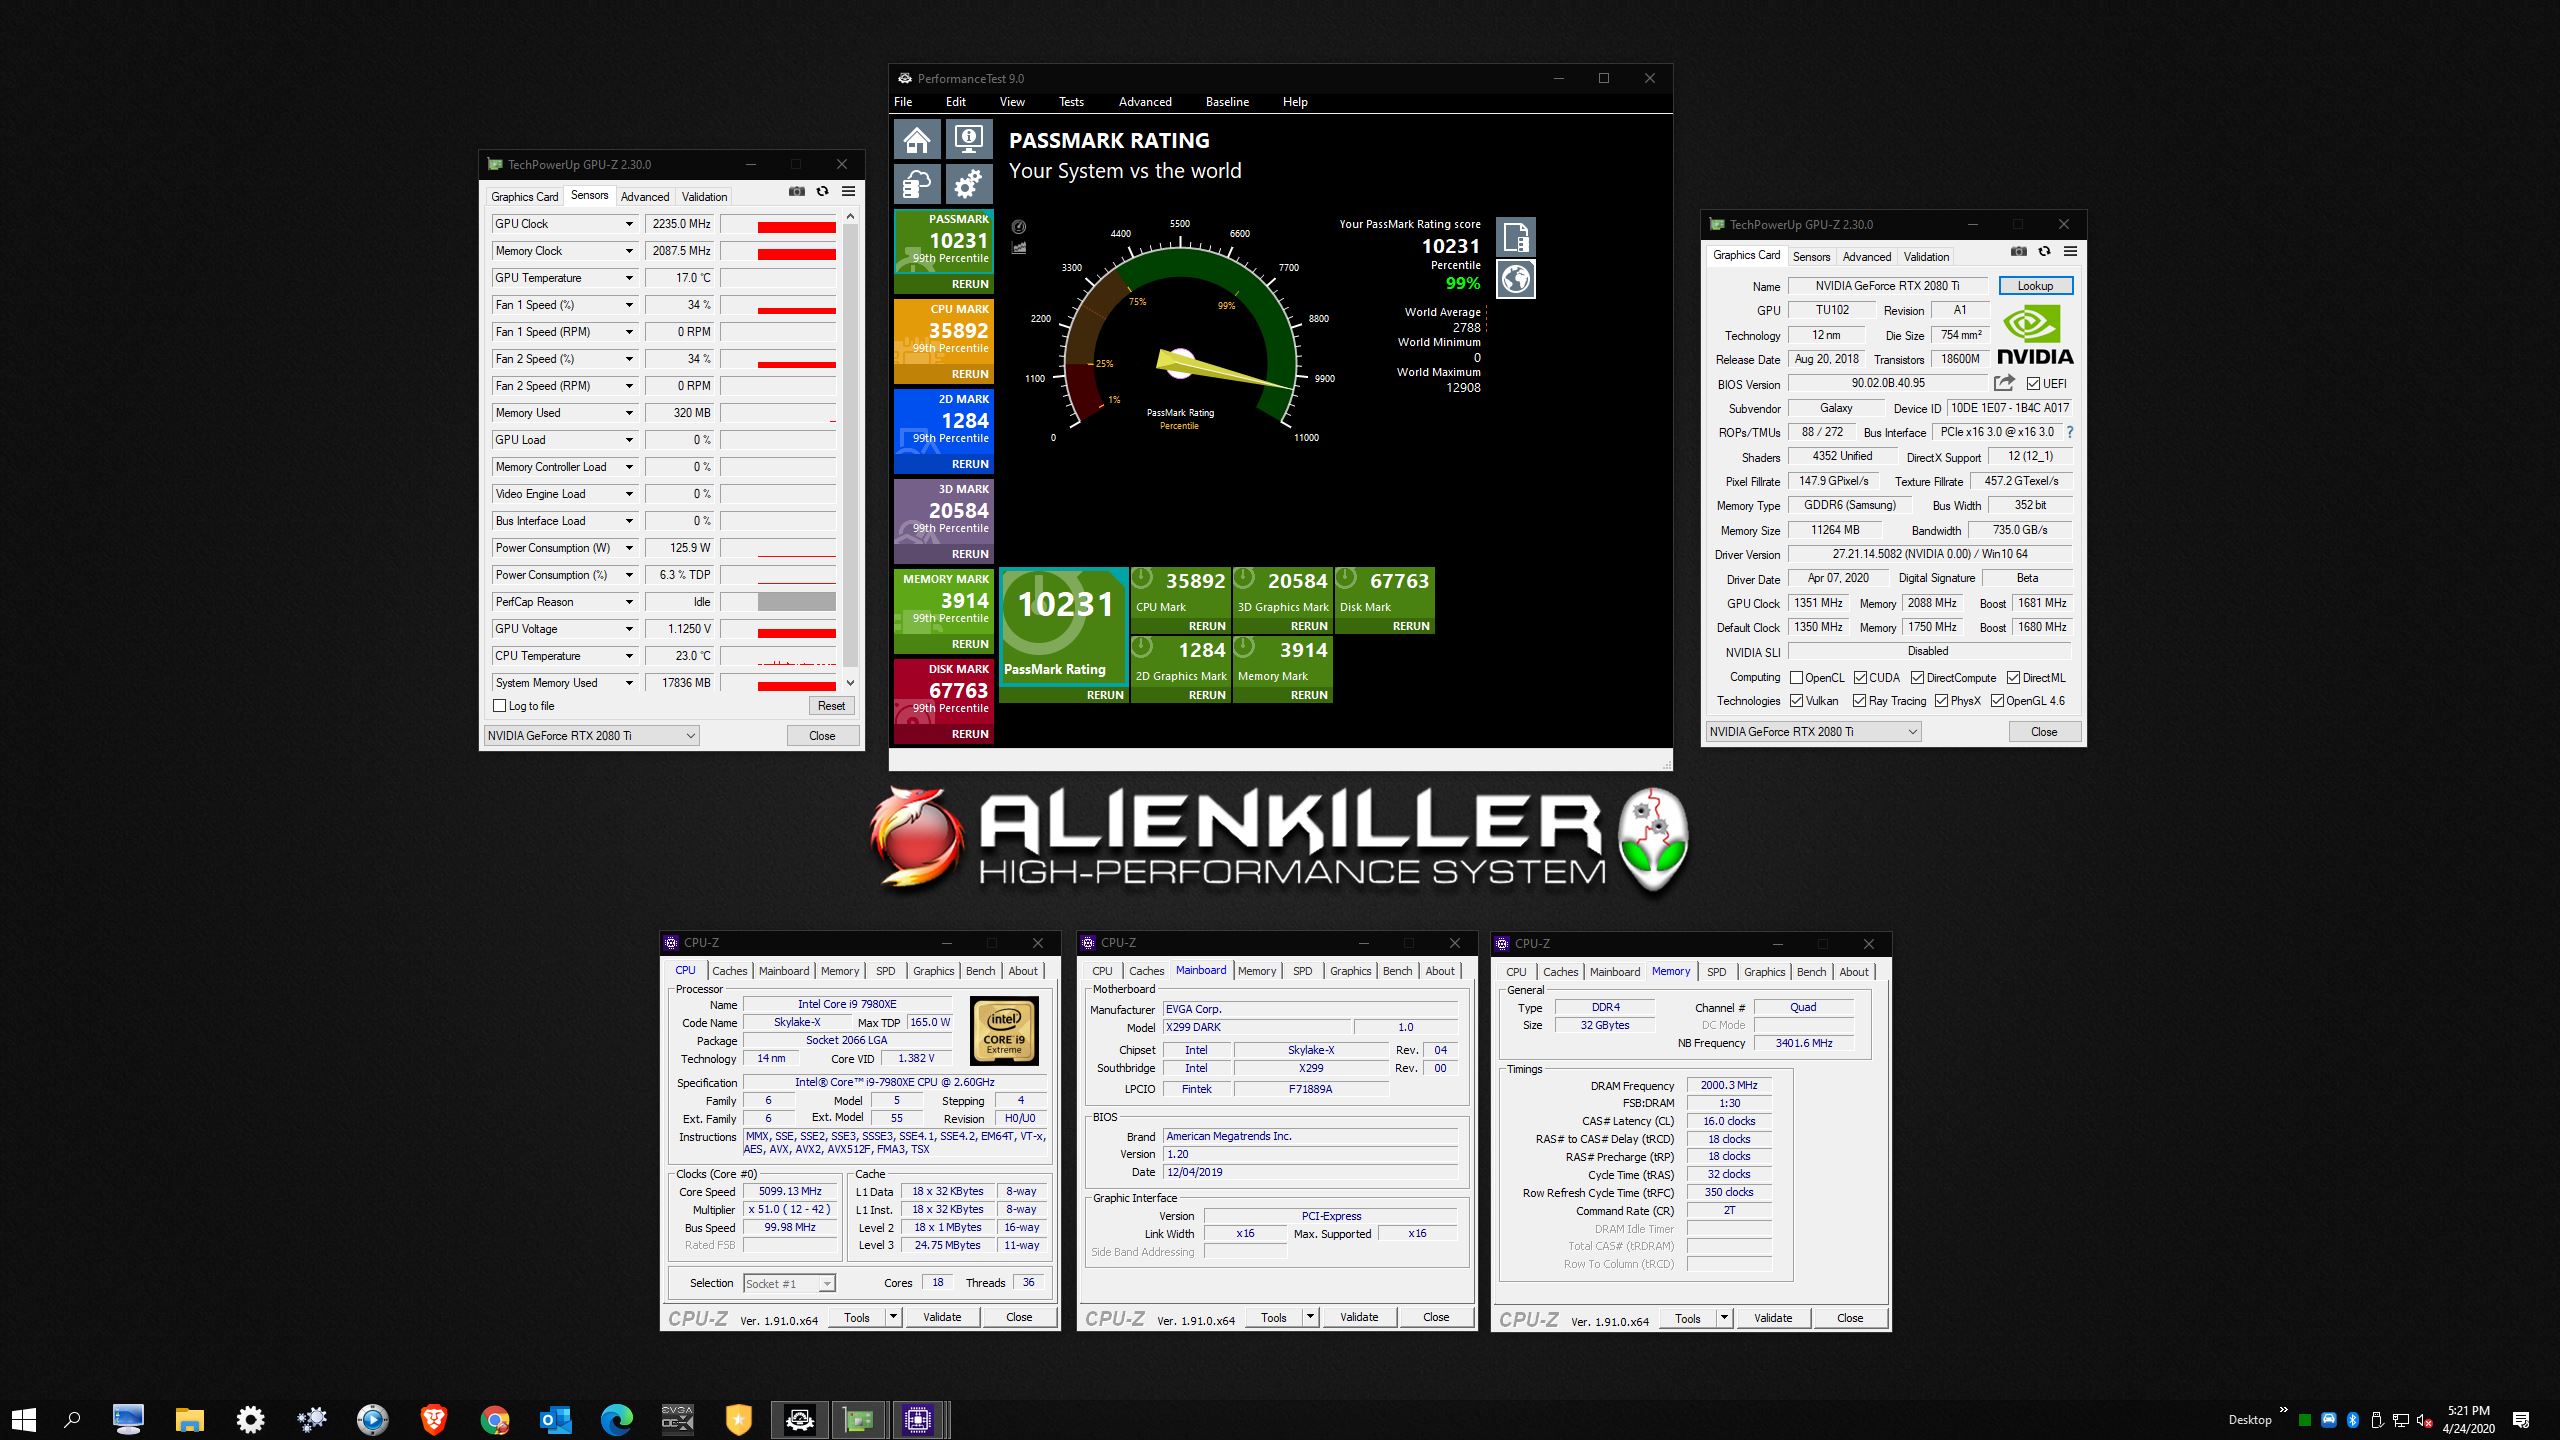Open CPU-Z Tools dropdown arrow in CPU window

pyautogui.click(x=893, y=1317)
